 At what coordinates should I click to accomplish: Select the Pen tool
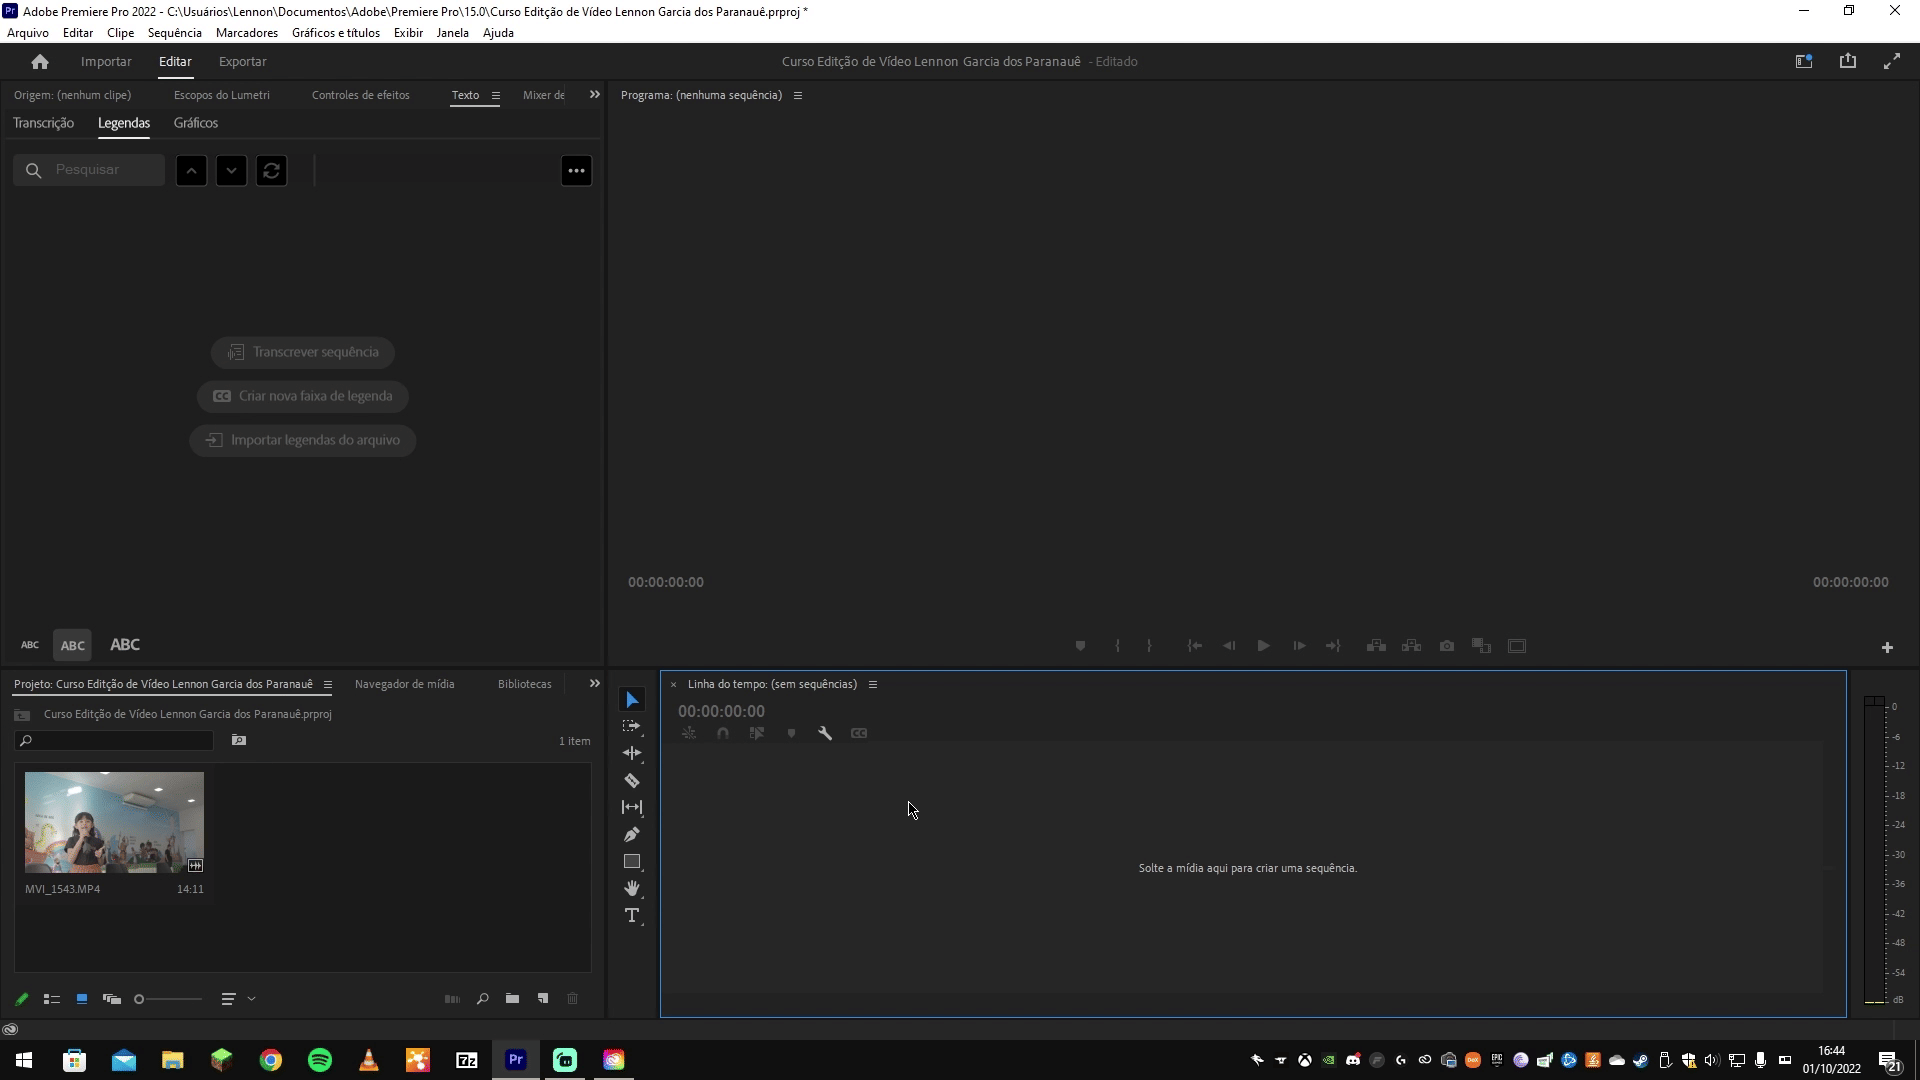pos(632,834)
